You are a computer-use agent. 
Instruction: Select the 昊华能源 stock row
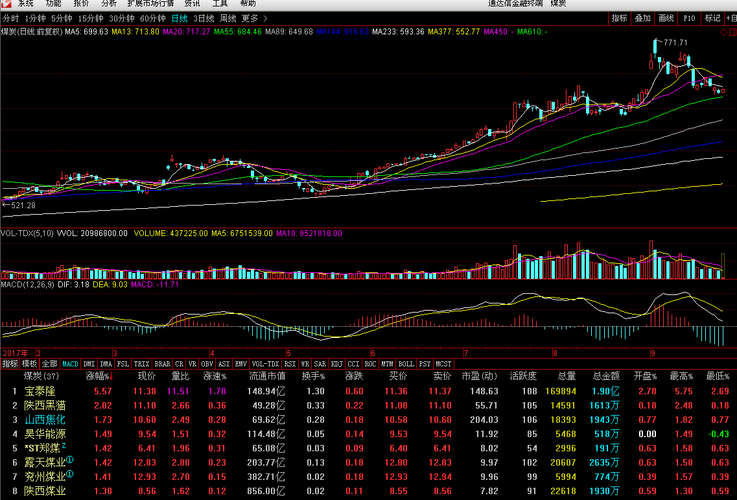click(x=368, y=434)
